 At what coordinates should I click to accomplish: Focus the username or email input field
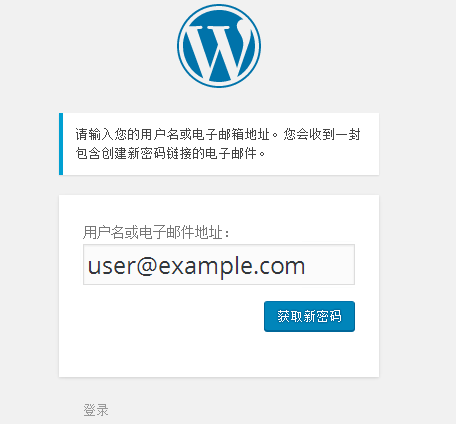tap(219, 265)
